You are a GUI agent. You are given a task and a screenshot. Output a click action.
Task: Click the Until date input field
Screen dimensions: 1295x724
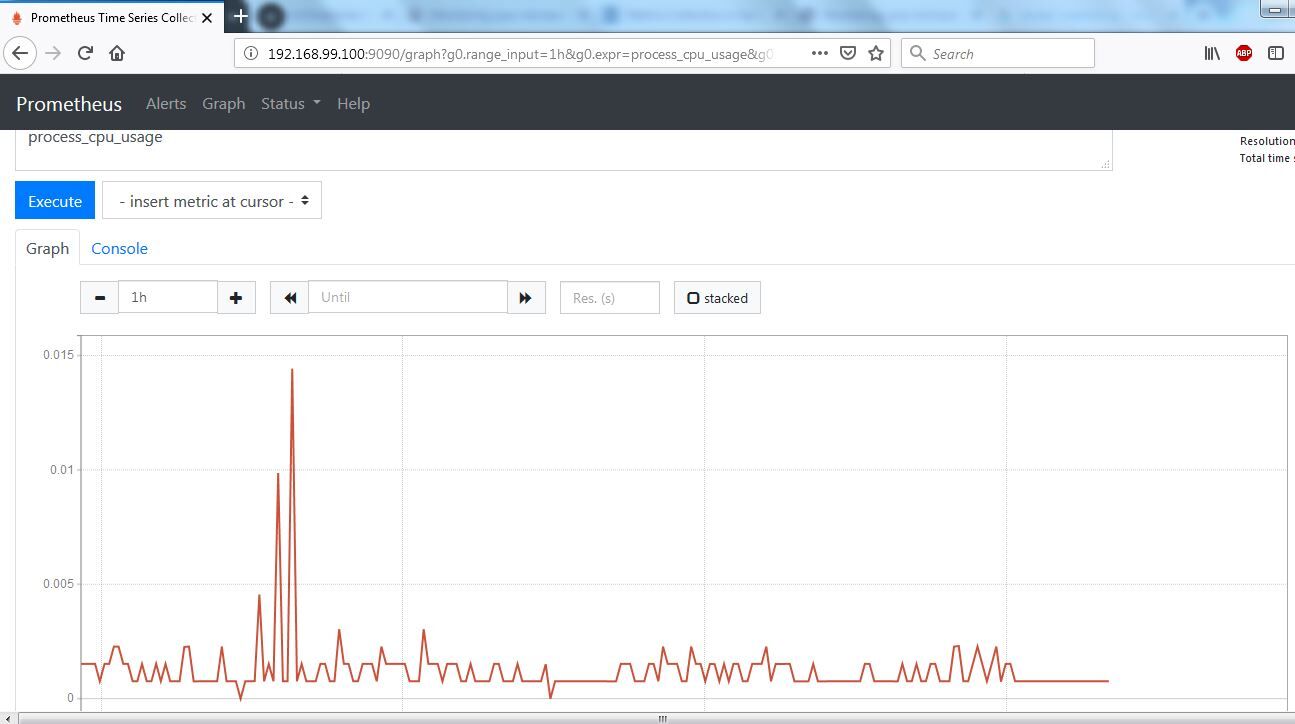pos(408,297)
